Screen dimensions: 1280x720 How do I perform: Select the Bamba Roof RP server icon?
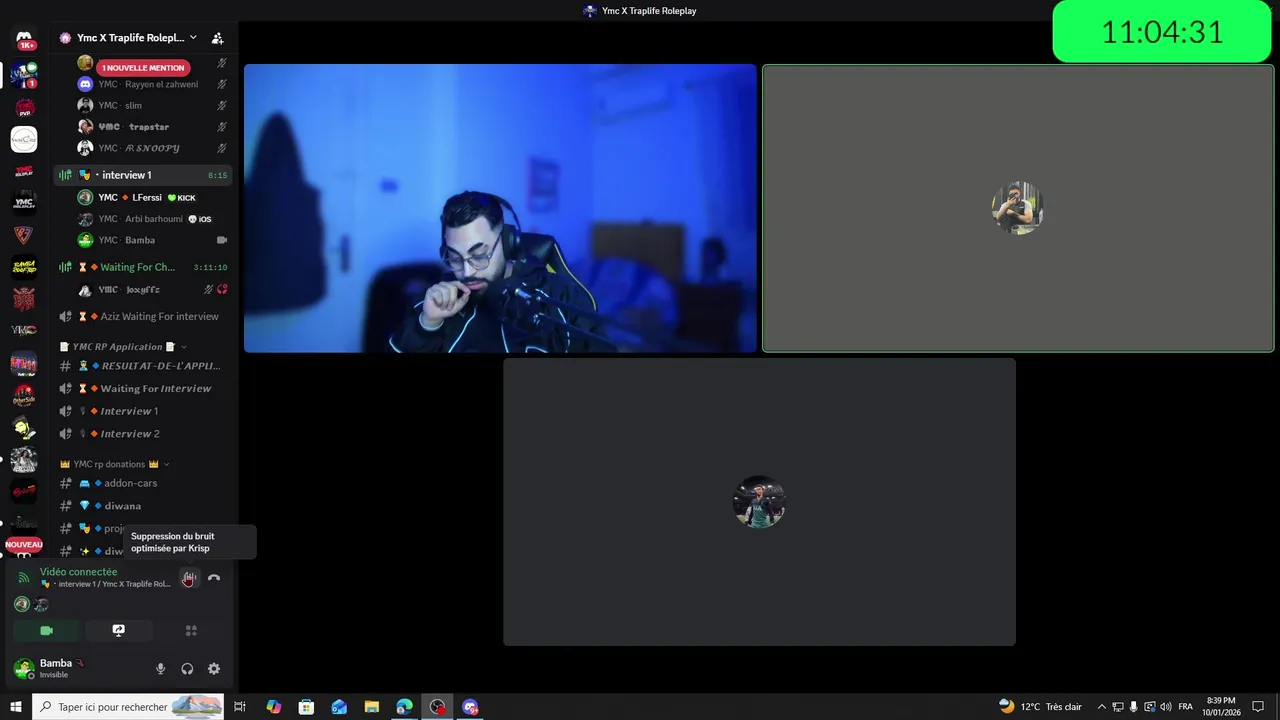tap(24, 267)
